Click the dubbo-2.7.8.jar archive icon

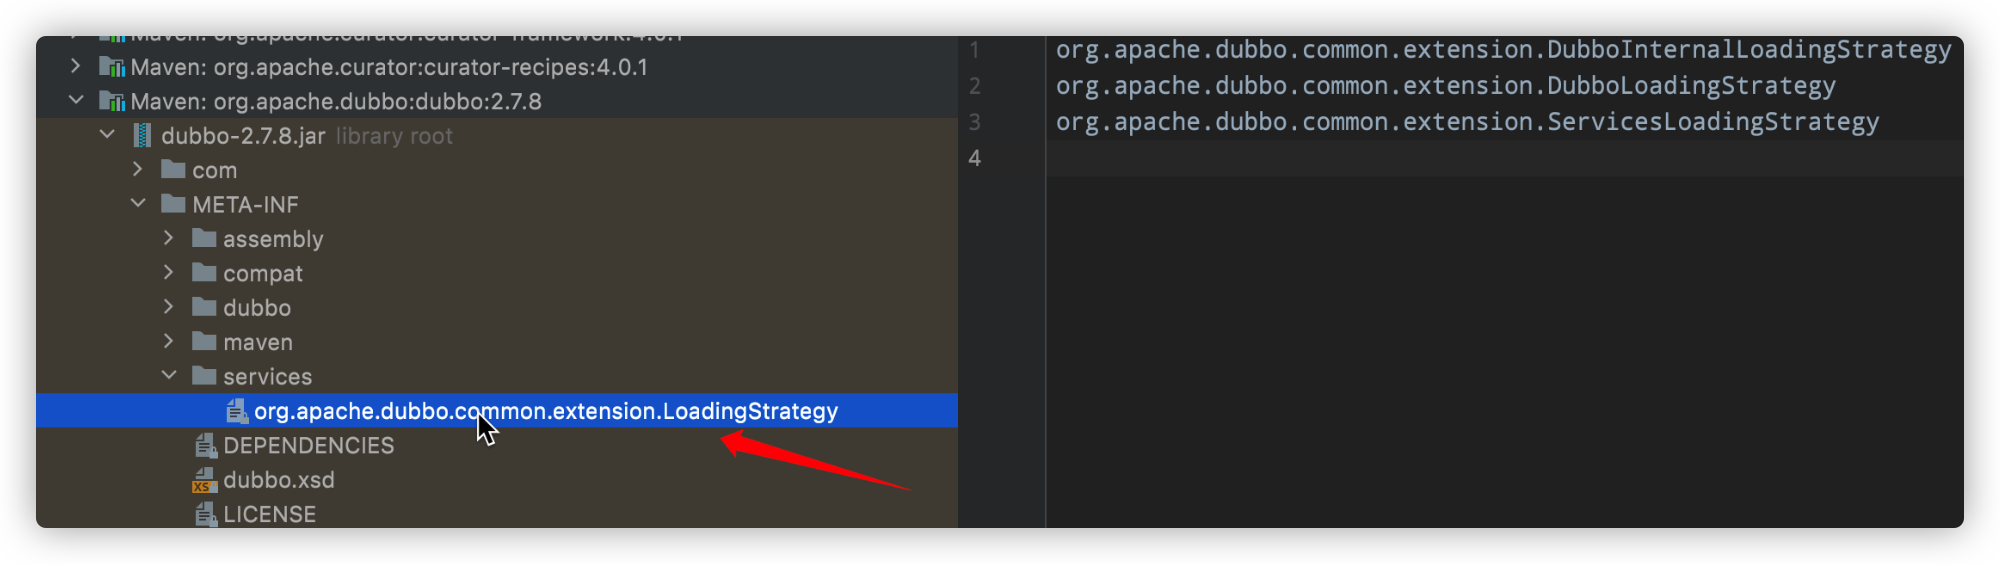coord(143,136)
